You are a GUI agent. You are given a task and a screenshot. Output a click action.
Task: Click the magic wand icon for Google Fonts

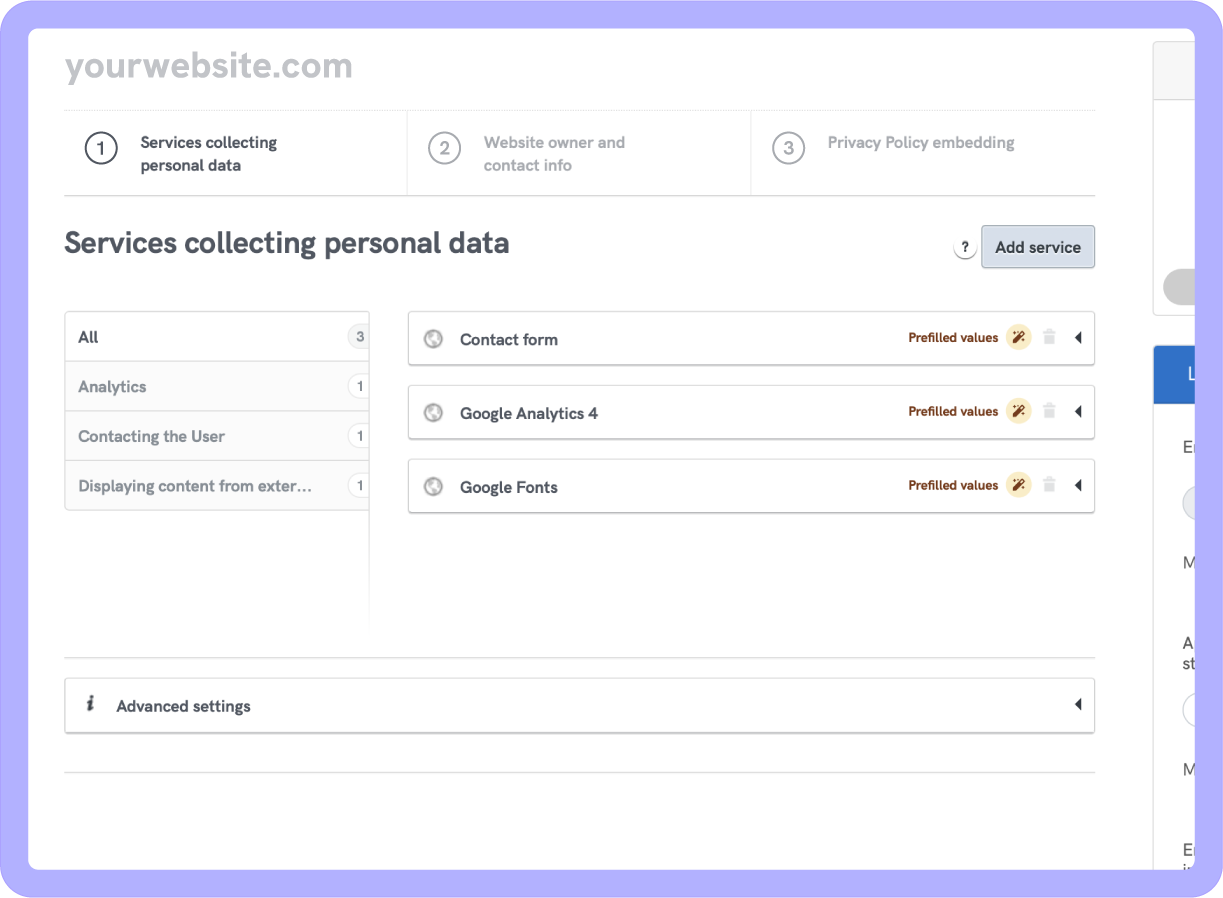pyautogui.click(x=1018, y=485)
